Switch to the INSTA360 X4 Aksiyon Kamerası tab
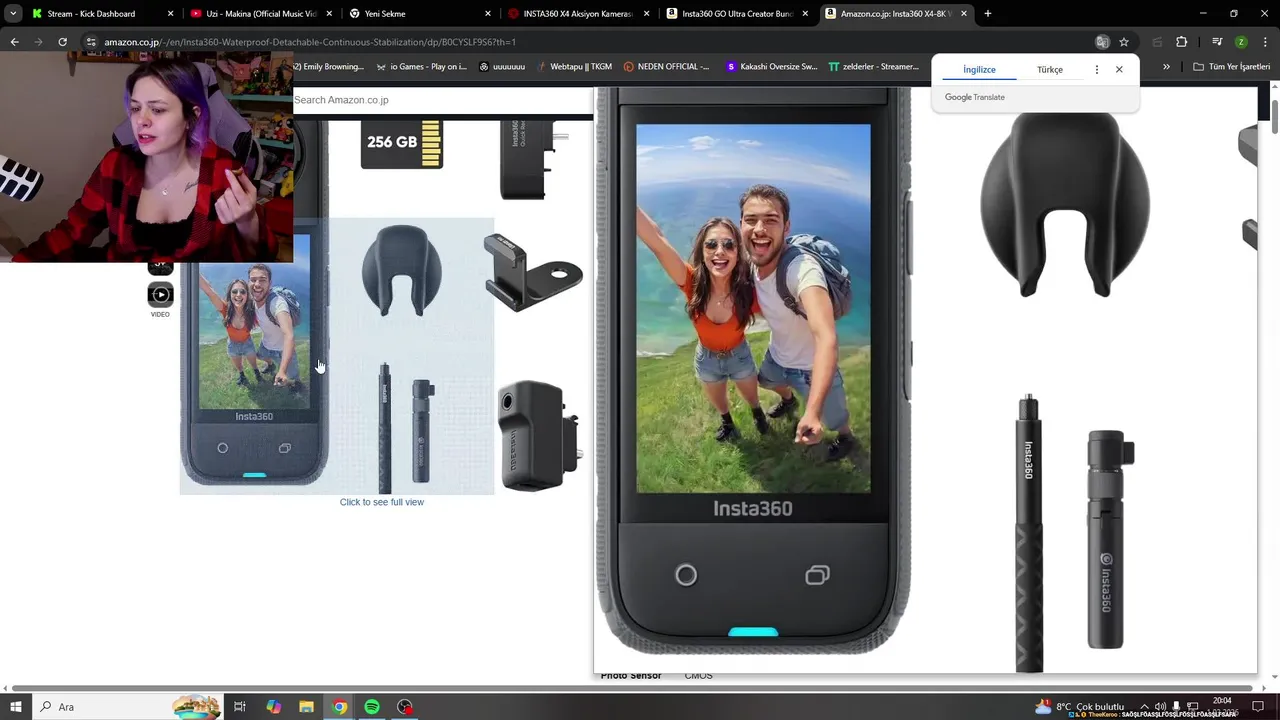This screenshot has width=1280, height=720. [579, 14]
